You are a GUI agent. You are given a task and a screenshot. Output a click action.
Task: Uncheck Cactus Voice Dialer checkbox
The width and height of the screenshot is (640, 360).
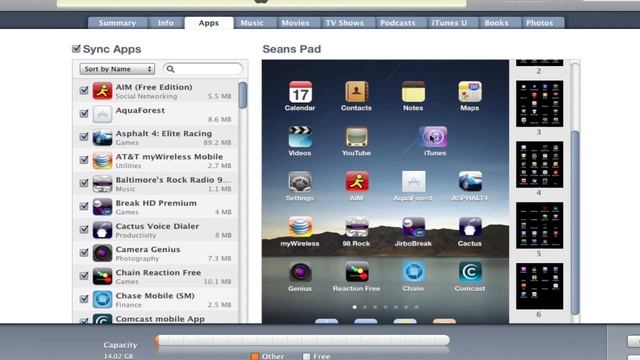pos(84,229)
